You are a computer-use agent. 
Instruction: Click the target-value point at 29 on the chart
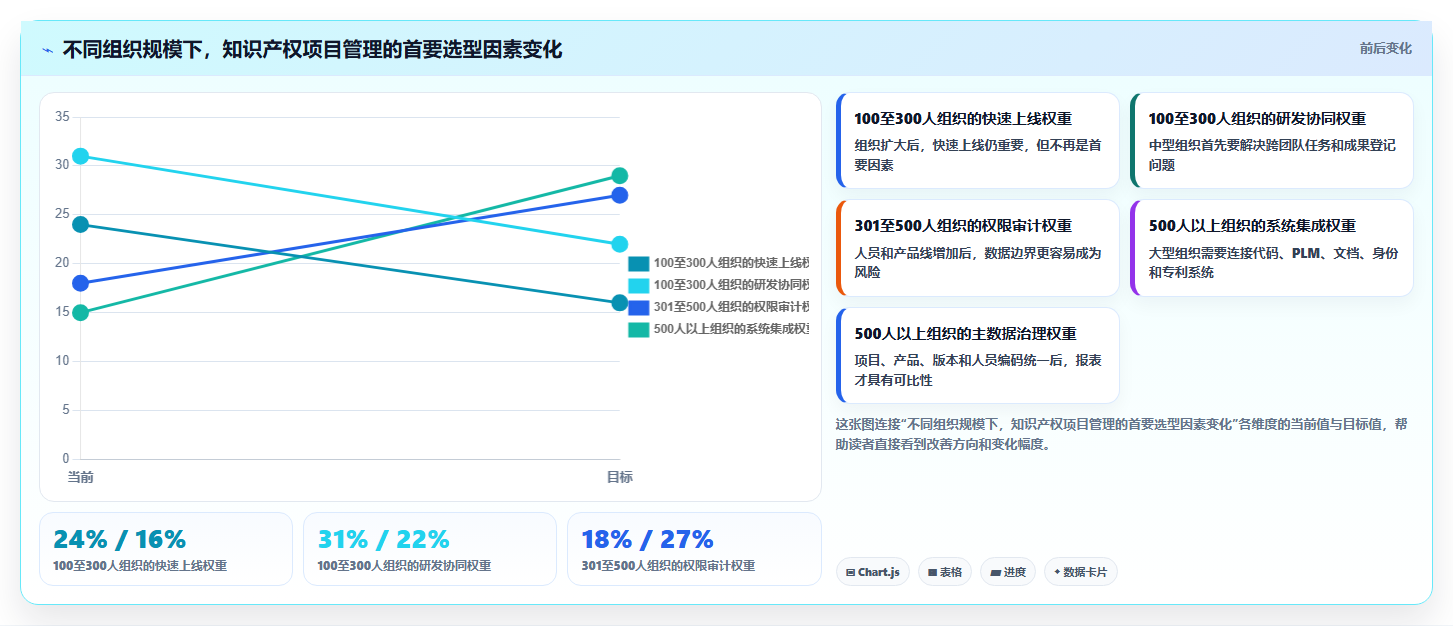(x=619, y=176)
